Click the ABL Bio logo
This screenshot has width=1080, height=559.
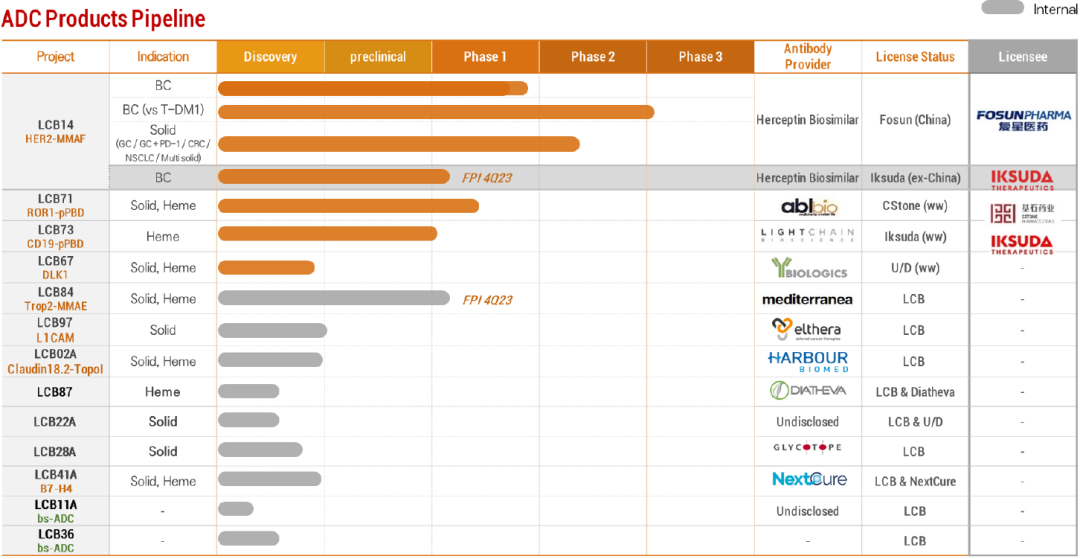(x=808, y=207)
